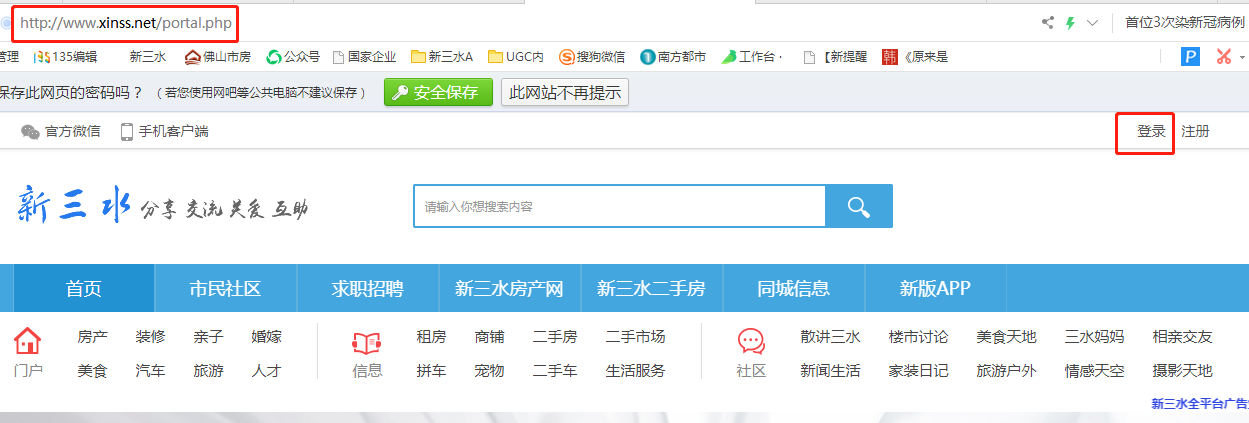Click the 信息 open-book icon

[367, 342]
